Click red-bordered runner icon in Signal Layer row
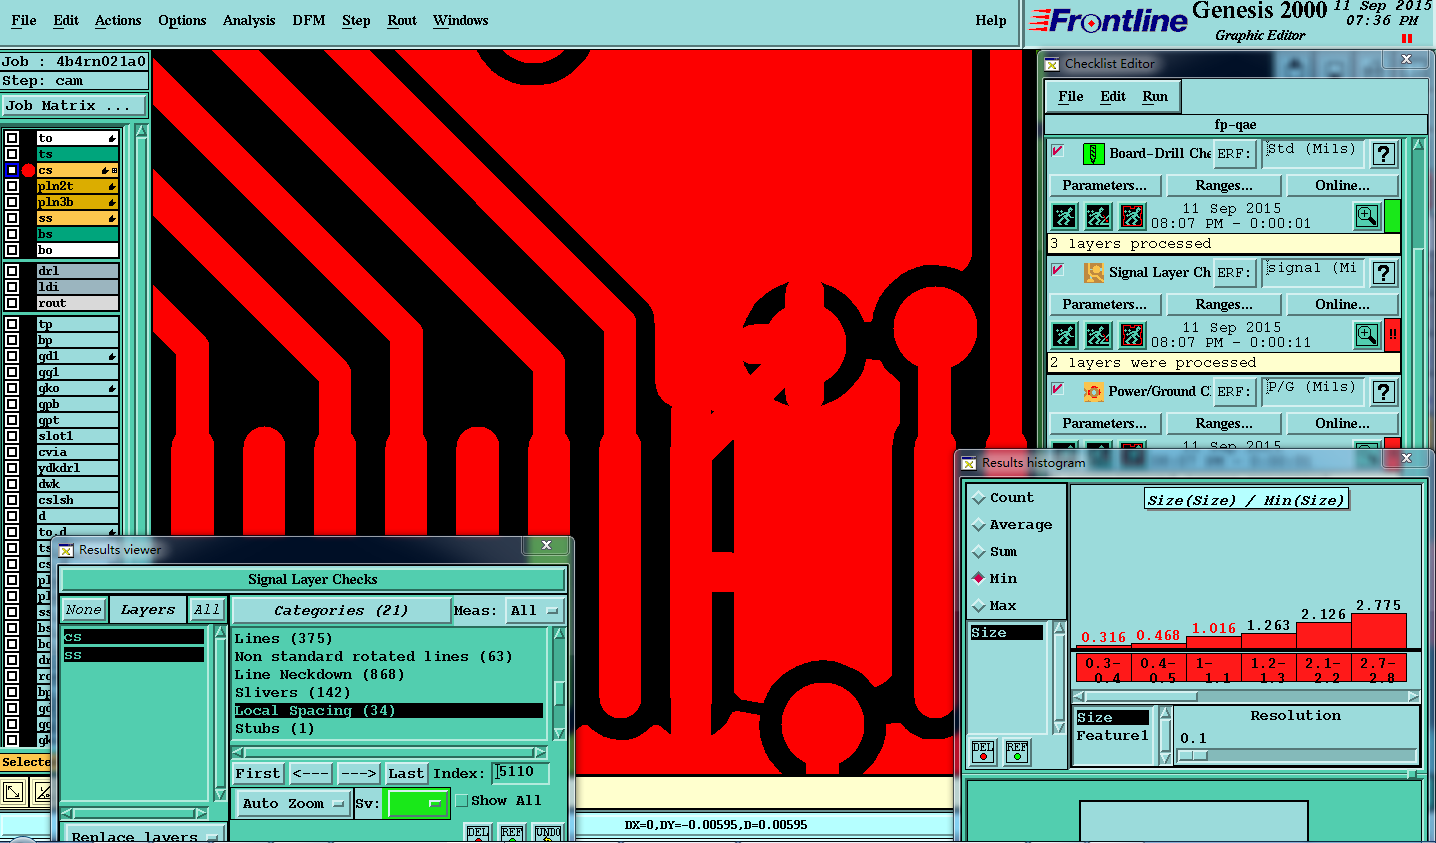Image resolution: width=1436 pixels, height=843 pixels. tap(1132, 335)
